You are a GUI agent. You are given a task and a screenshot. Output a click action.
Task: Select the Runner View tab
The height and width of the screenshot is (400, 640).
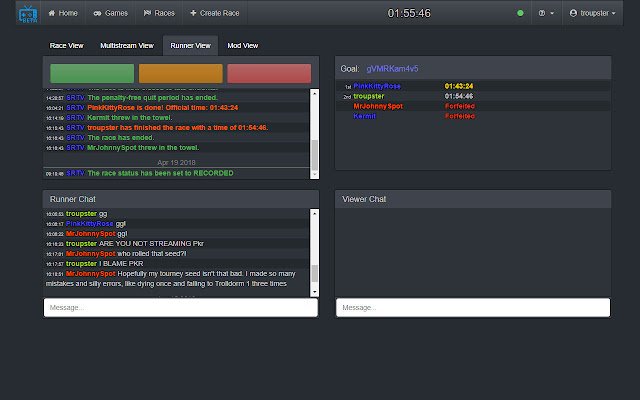point(191,45)
